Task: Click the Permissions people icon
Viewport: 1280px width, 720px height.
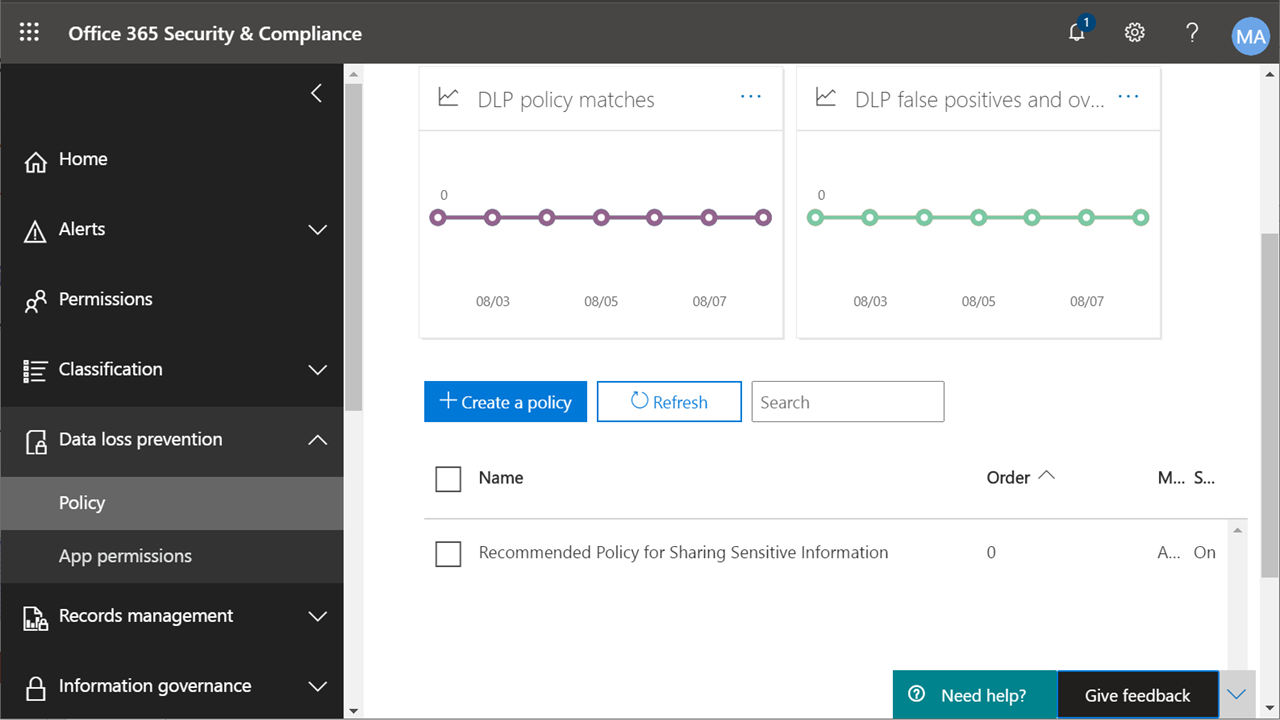Action: (x=36, y=301)
